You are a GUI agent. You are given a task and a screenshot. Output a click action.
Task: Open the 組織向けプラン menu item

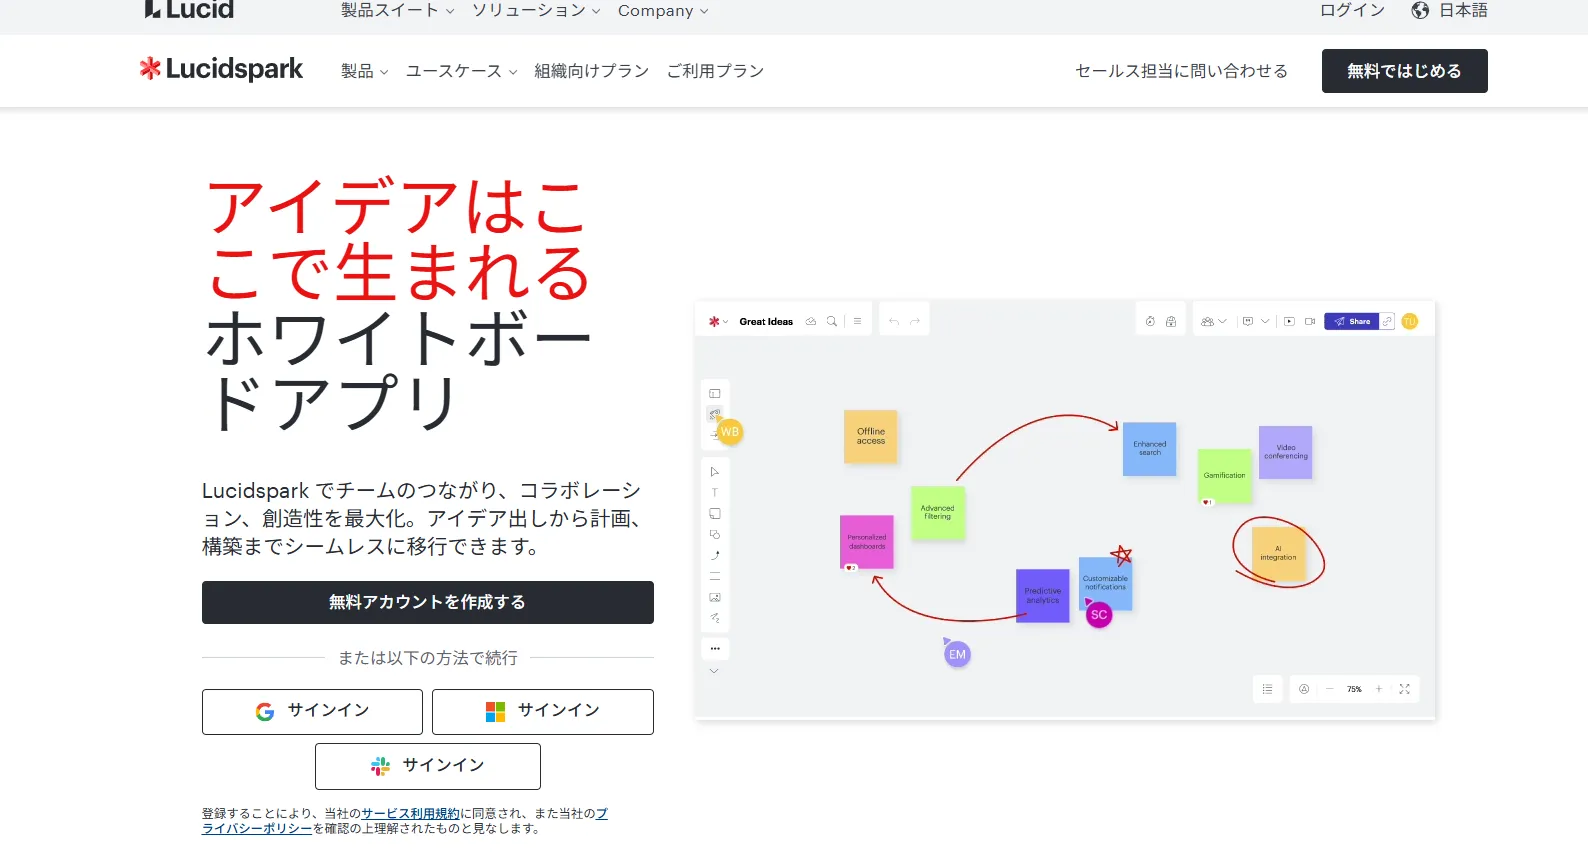point(591,71)
